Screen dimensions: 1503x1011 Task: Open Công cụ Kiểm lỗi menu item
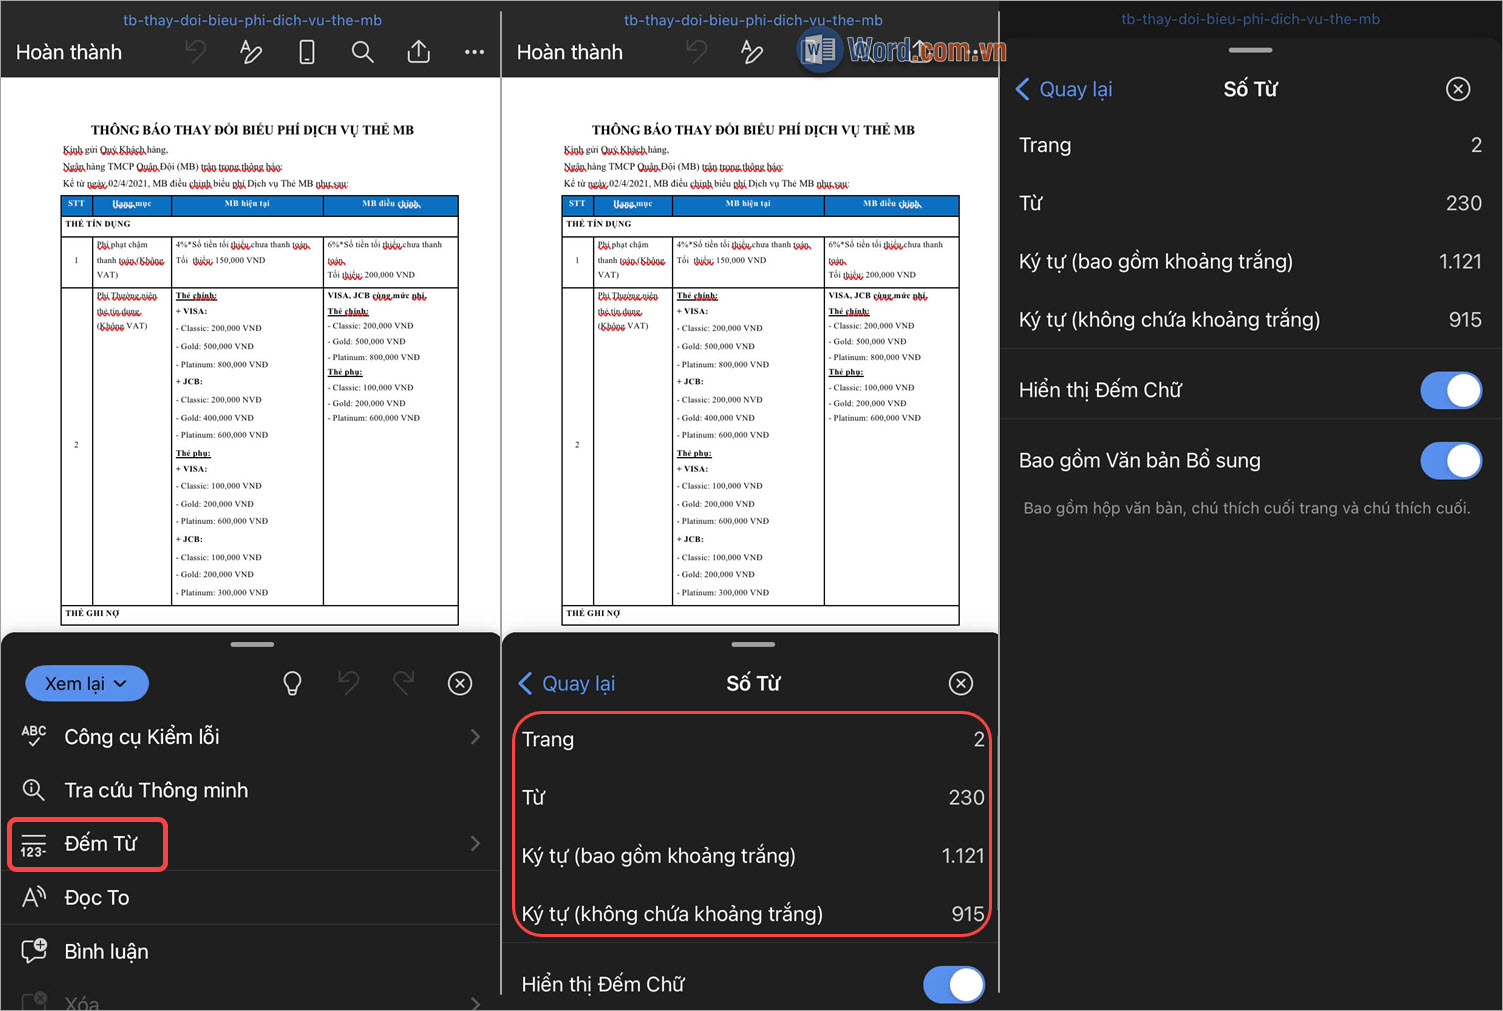tap(251, 737)
